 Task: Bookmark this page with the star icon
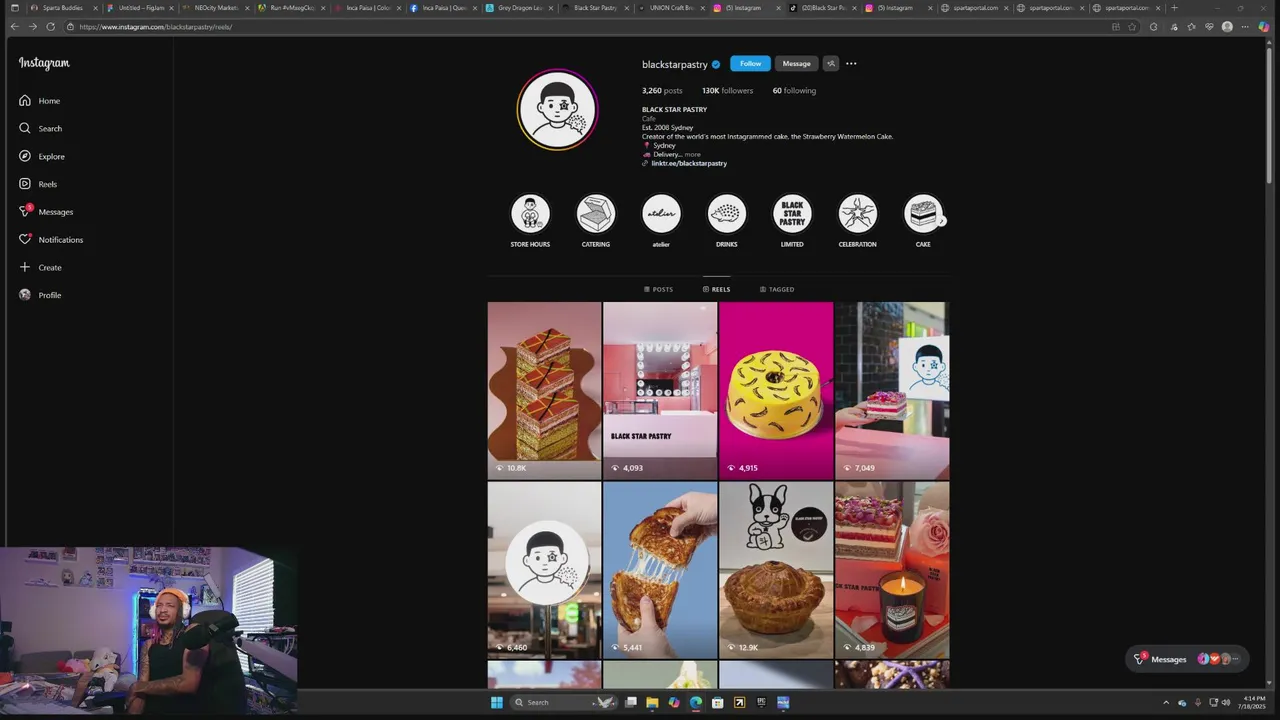click(x=1132, y=26)
